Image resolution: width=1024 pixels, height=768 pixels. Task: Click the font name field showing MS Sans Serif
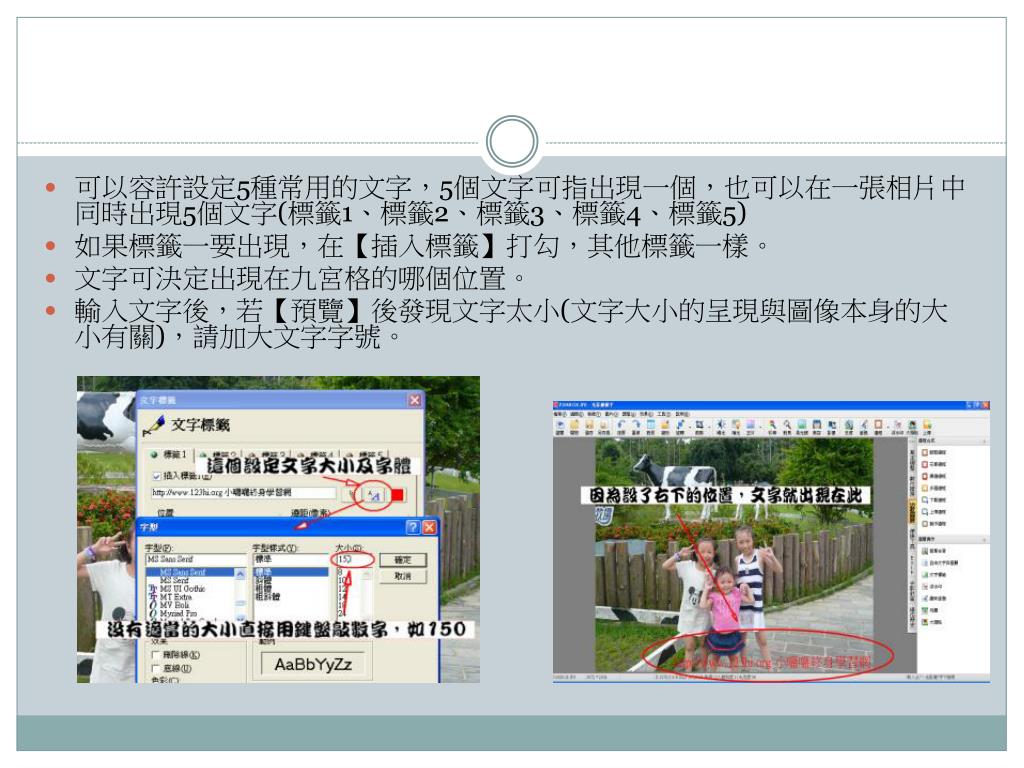(x=196, y=560)
